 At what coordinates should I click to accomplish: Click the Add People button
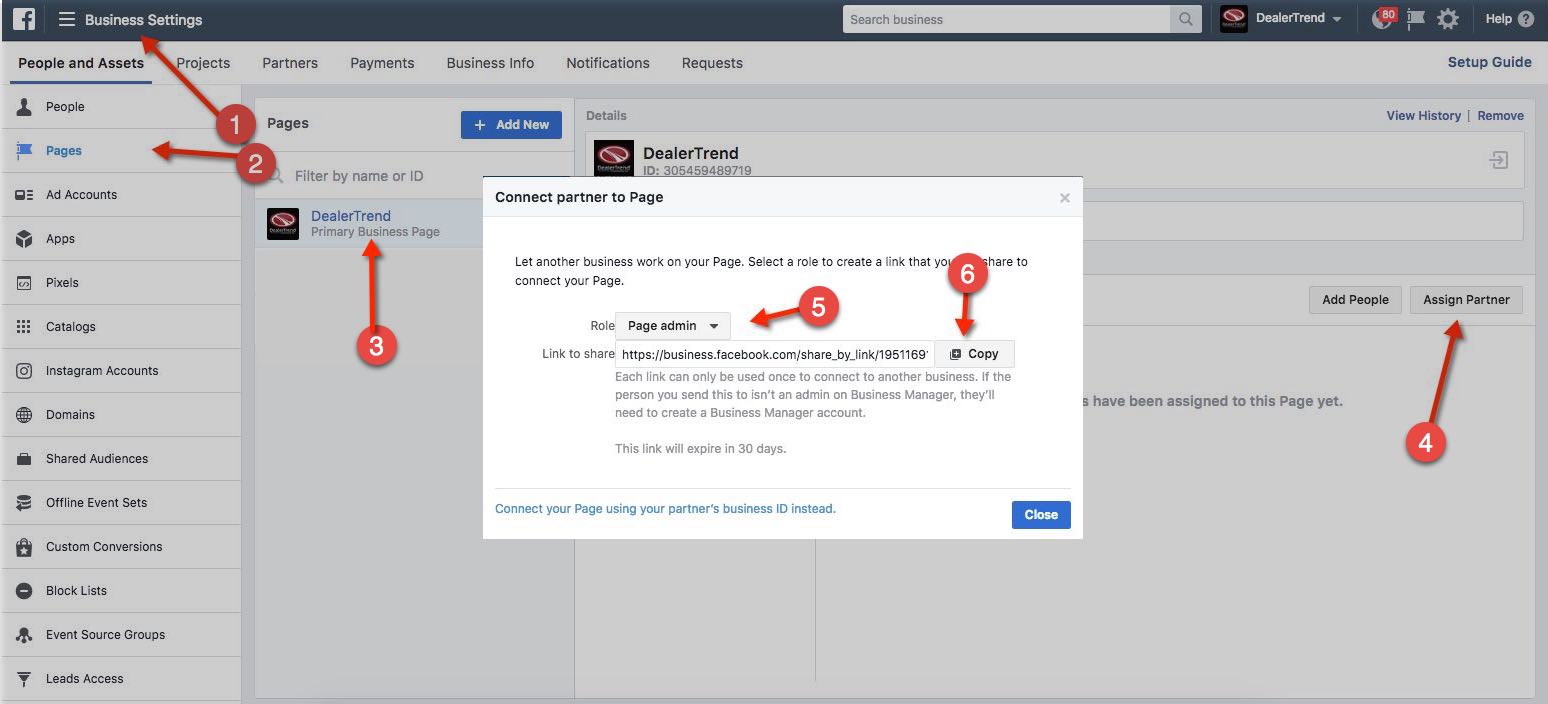[1355, 300]
